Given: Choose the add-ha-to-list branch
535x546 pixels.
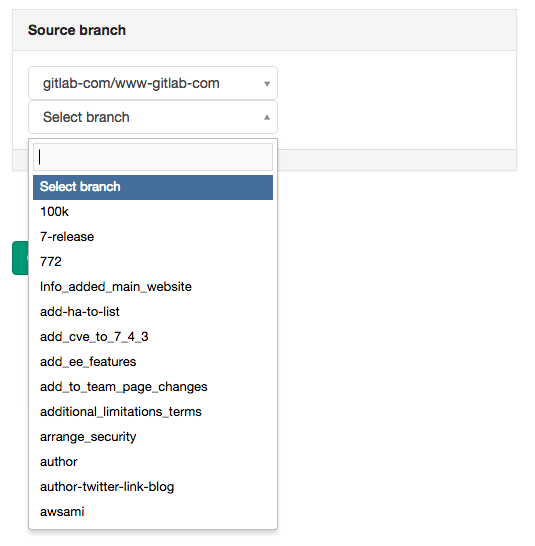Looking at the screenshot, I should 153,312.
